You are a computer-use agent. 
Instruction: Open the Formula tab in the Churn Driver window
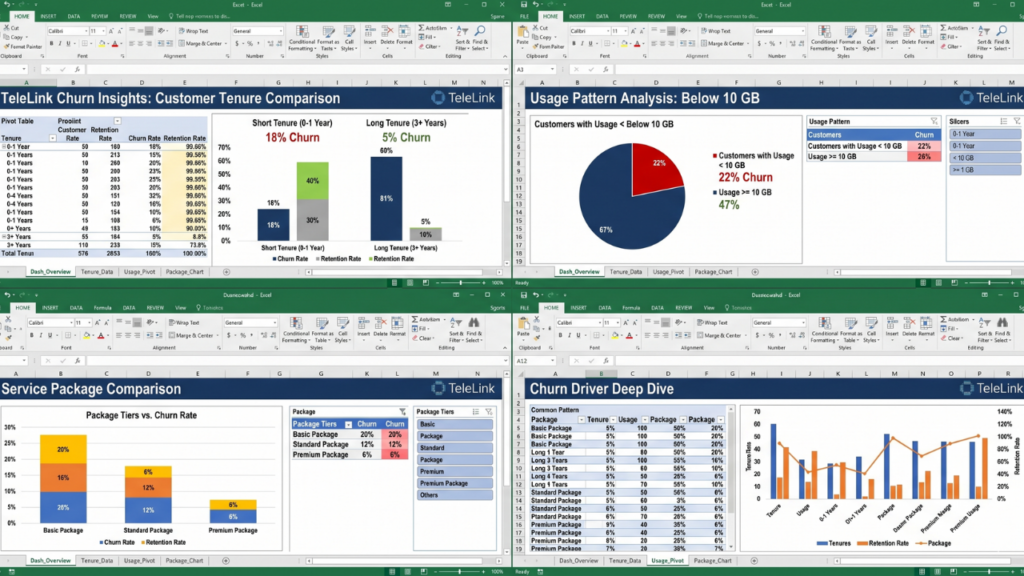pyautogui.click(x=631, y=308)
